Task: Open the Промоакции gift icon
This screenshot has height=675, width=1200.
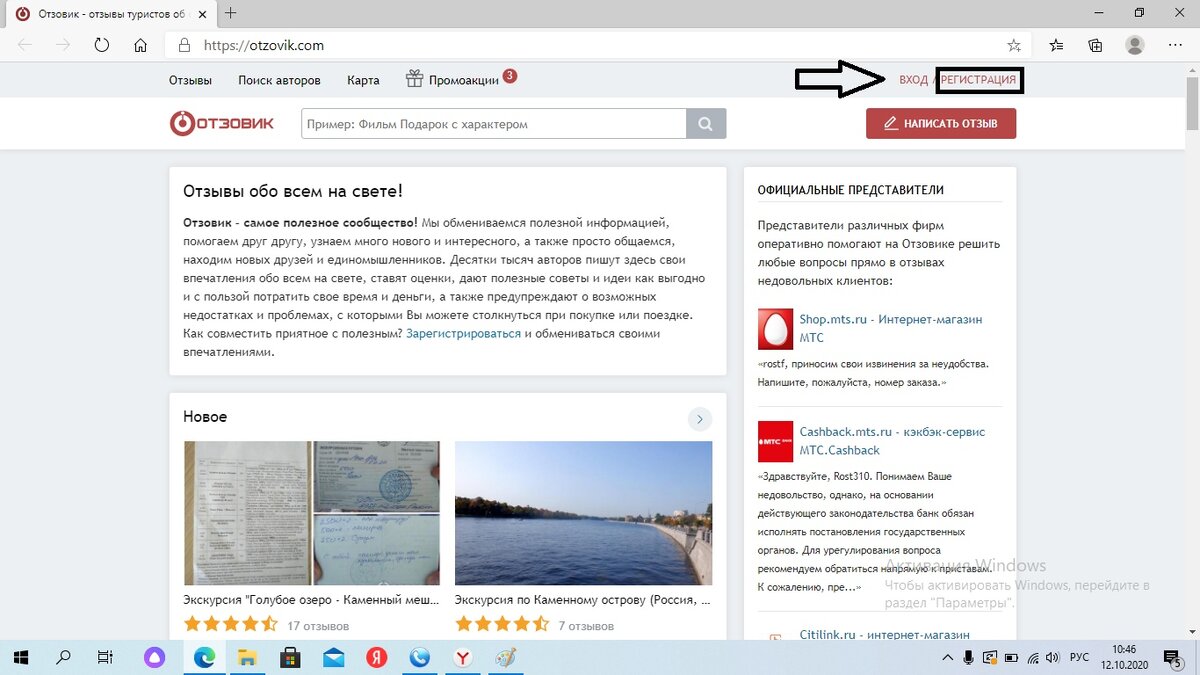Action: coord(415,79)
